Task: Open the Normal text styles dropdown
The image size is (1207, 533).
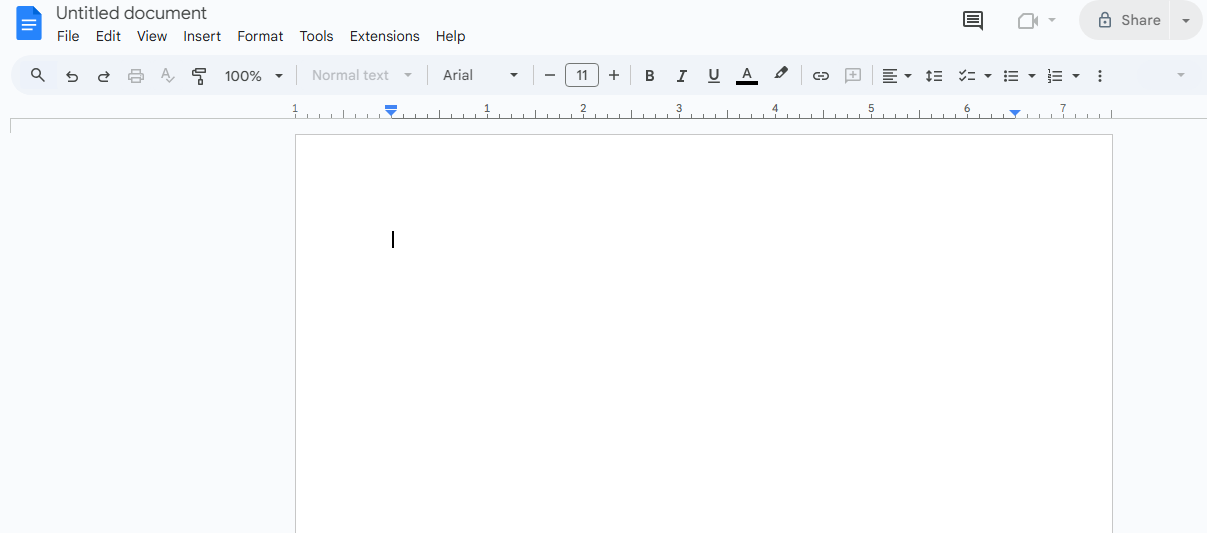Action: tap(362, 76)
